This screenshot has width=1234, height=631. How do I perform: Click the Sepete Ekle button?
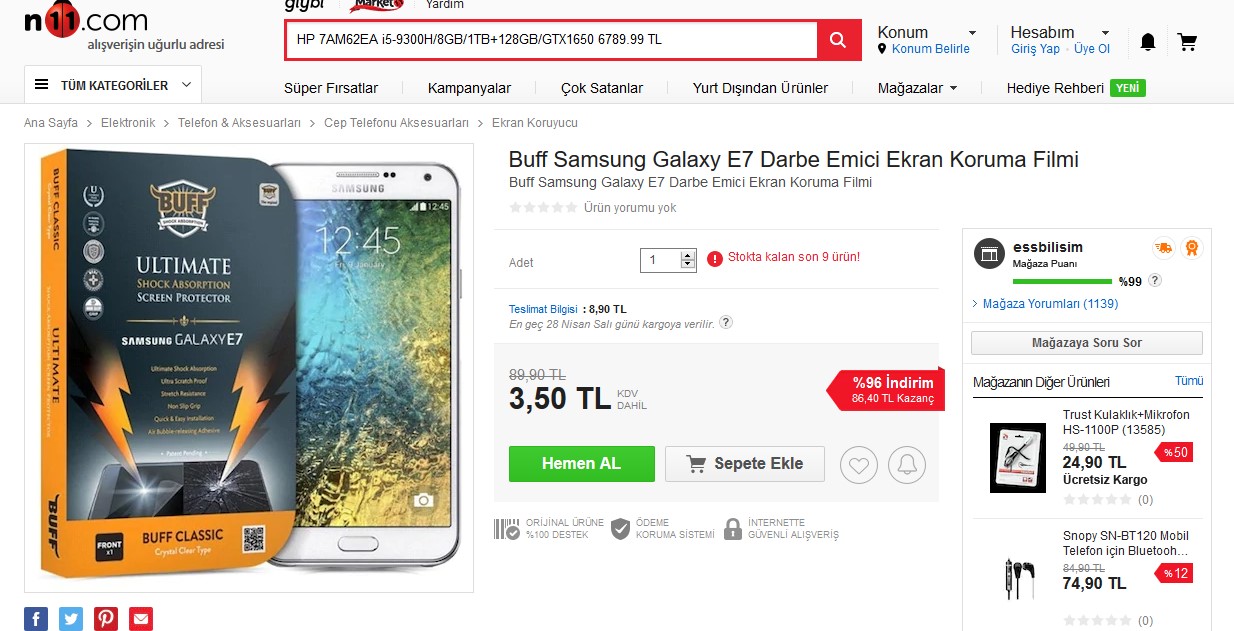pyautogui.click(x=745, y=464)
